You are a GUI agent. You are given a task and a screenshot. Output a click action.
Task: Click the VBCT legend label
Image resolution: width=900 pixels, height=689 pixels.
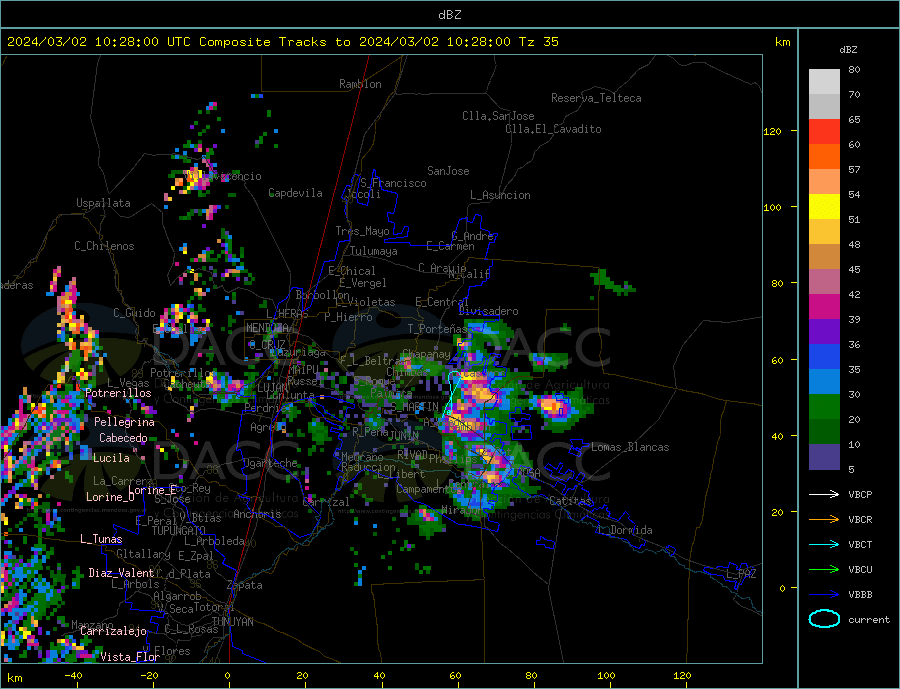pyautogui.click(x=860, y=544)
